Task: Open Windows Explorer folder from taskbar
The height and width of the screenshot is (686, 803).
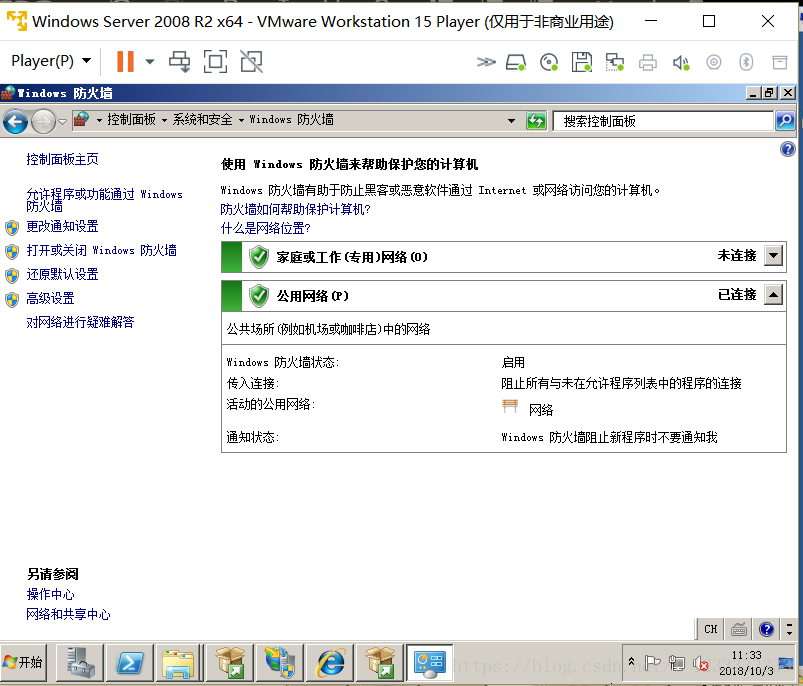Action: [178, 663]
